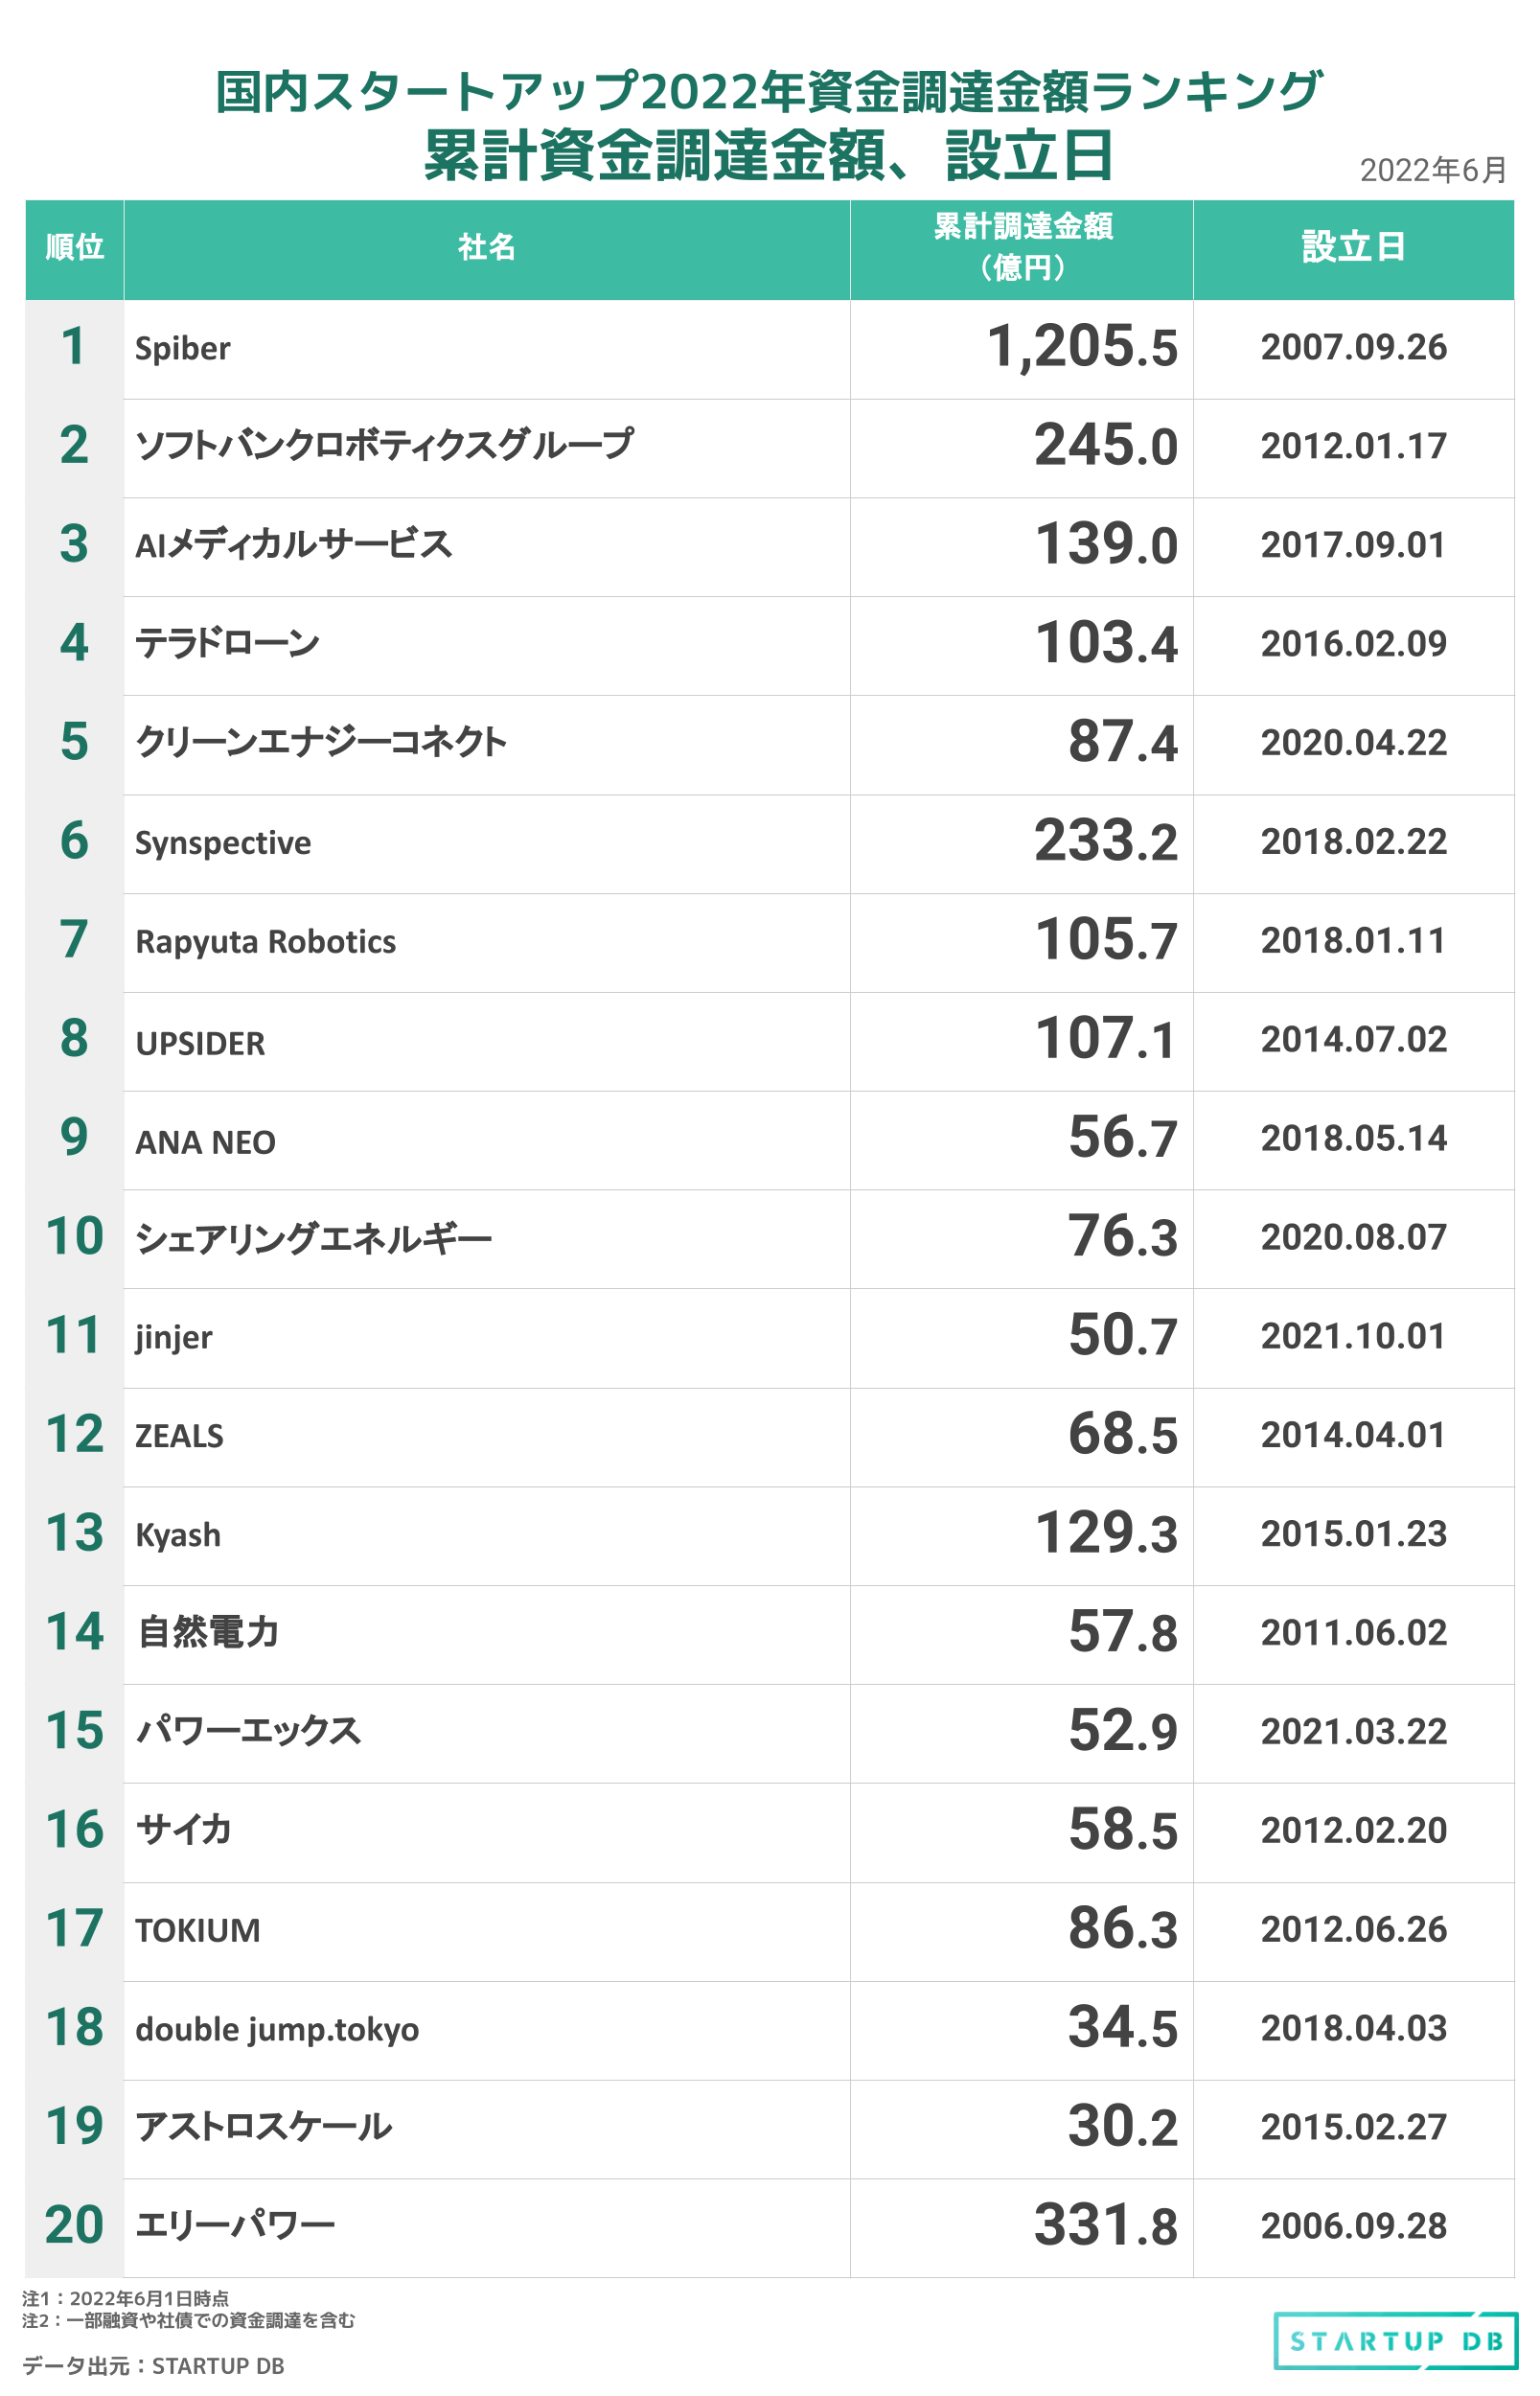Click ANA NEO founding date 2018.05.14
The image size is (1540, 2396).
(1353, 1138)
